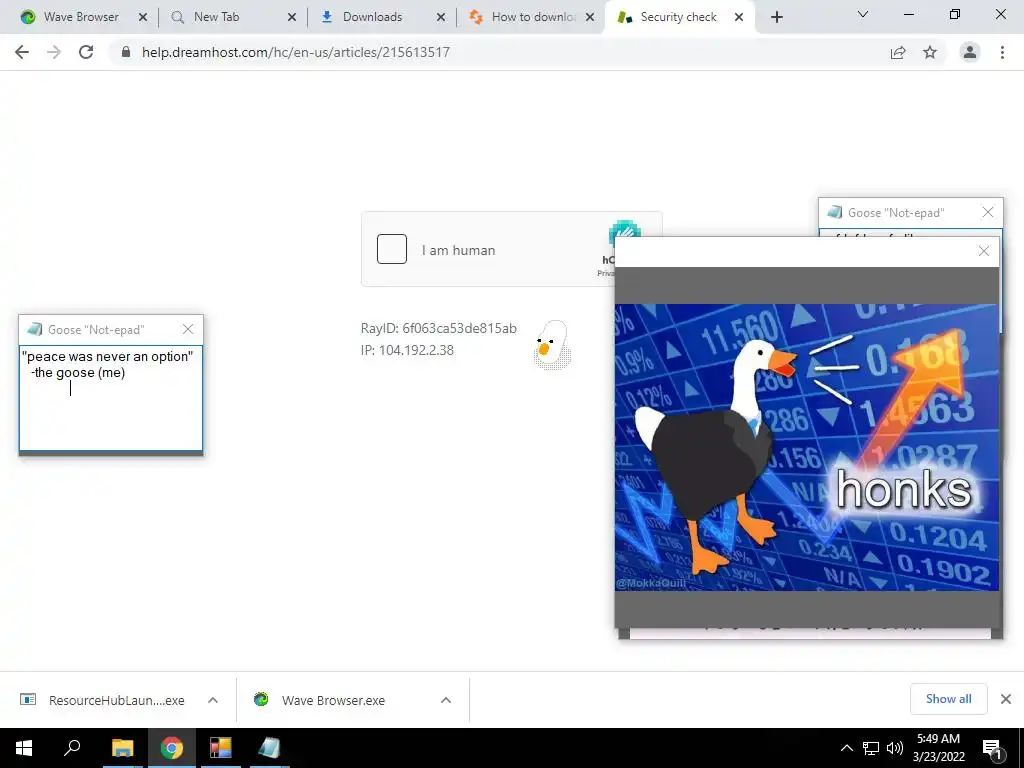Click the address bar URL
Image resolution: width=1024 pixels, height=768 pixels.
coord(295,52)
